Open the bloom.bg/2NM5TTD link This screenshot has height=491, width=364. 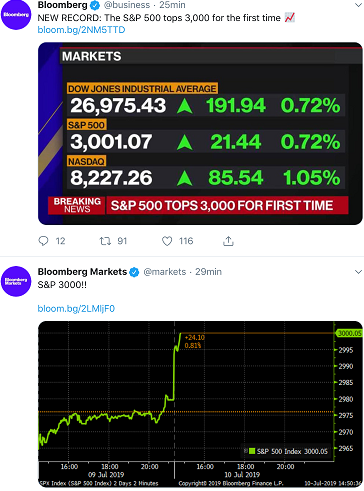tap(81, 30)
